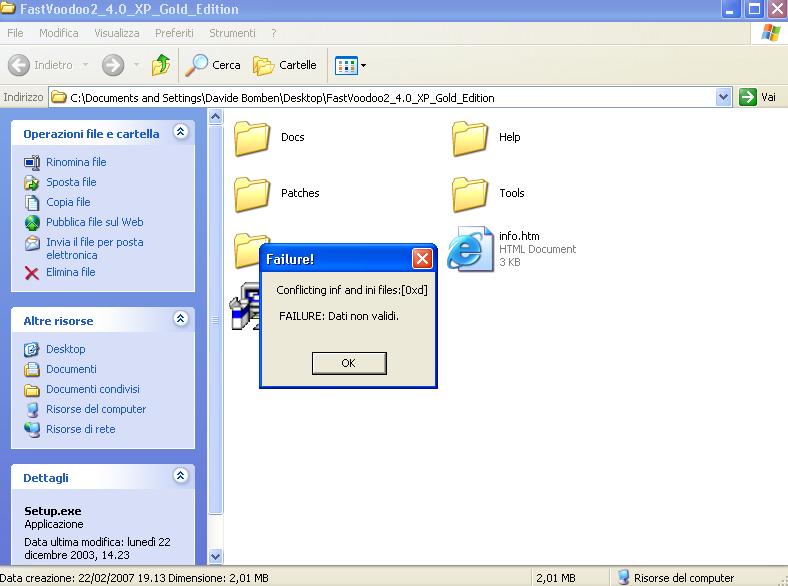Open Risorse del computer sidebar link
Screen dimensions: 788x586
pyautogui.click(x=96, y=409)
